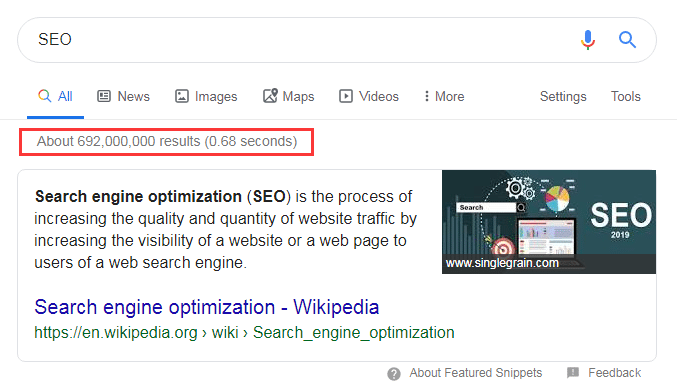
Task: Switch to the Images tab
Action: click(x=206, y=96)
